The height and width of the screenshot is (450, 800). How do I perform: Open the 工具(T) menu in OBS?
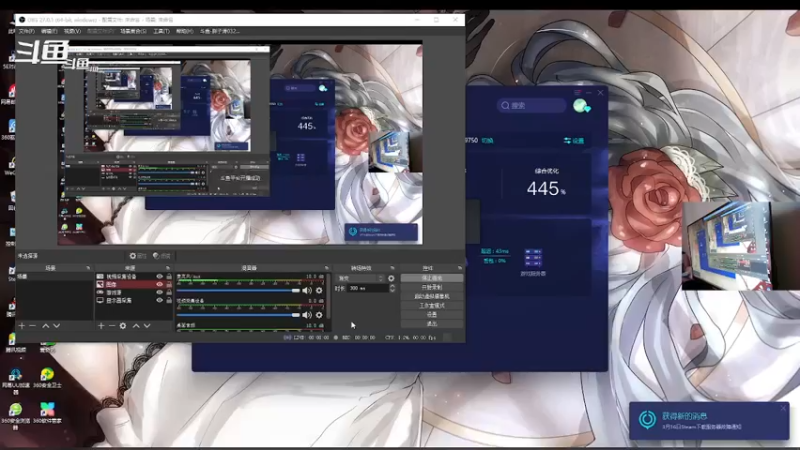pos(161,32)
